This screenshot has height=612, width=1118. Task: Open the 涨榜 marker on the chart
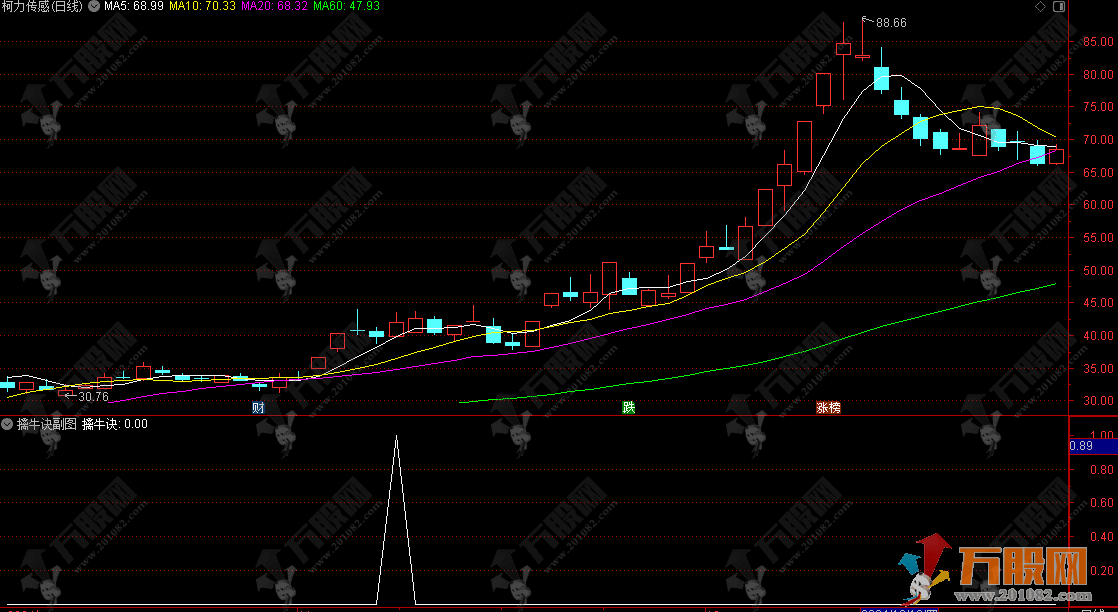point(829,408)
